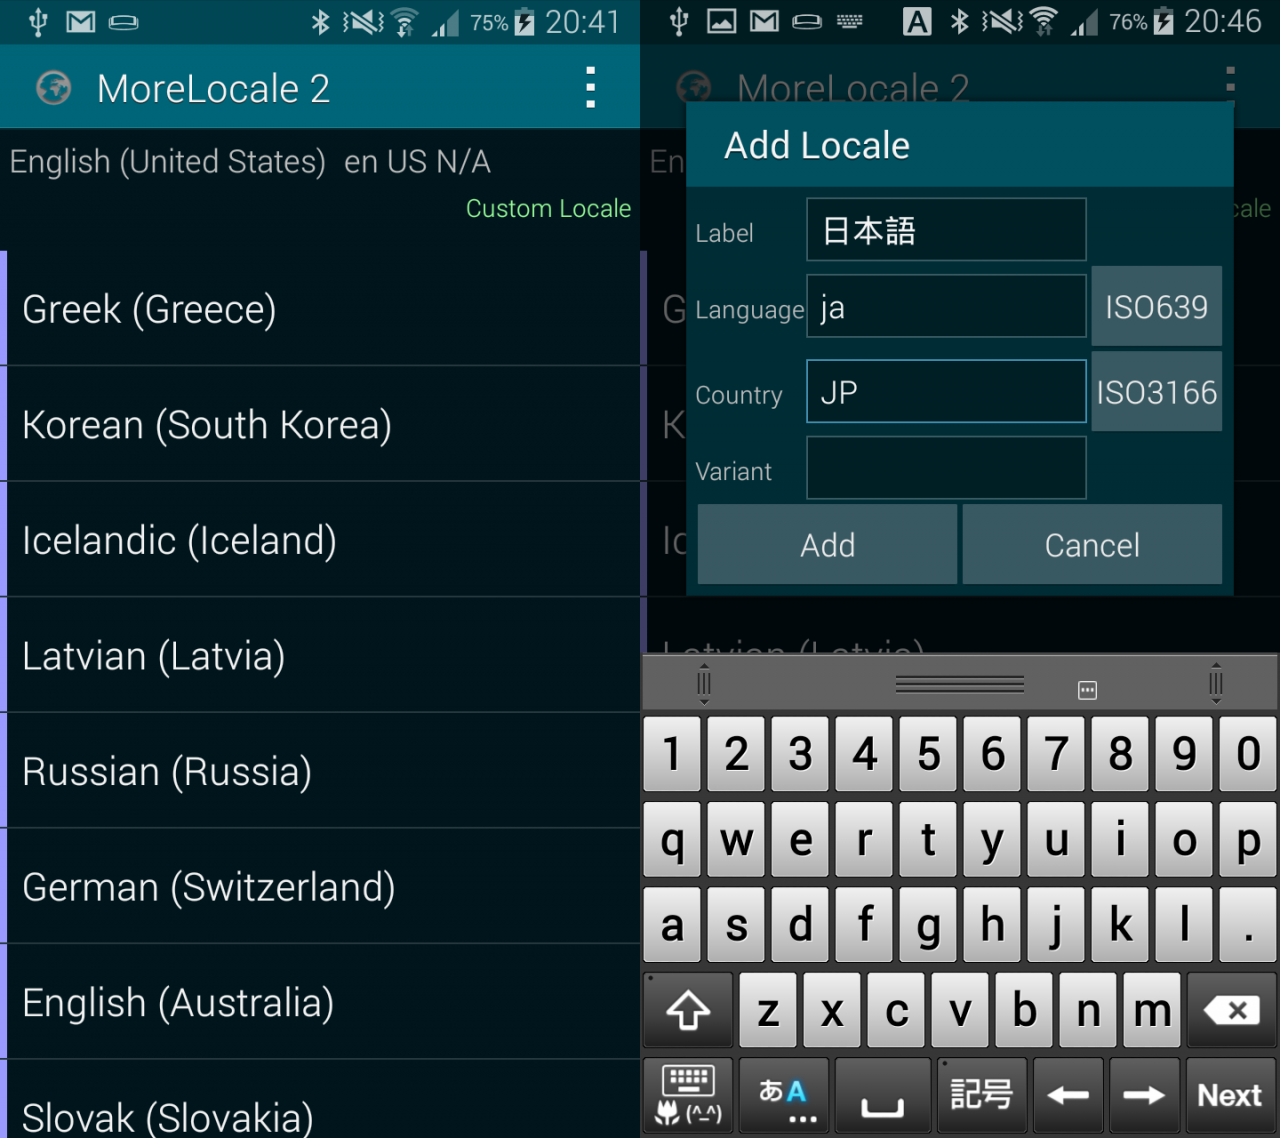The image size is (1280, 1138).
Task: Open the 記号 symbols key
Action: (981, 1095)
